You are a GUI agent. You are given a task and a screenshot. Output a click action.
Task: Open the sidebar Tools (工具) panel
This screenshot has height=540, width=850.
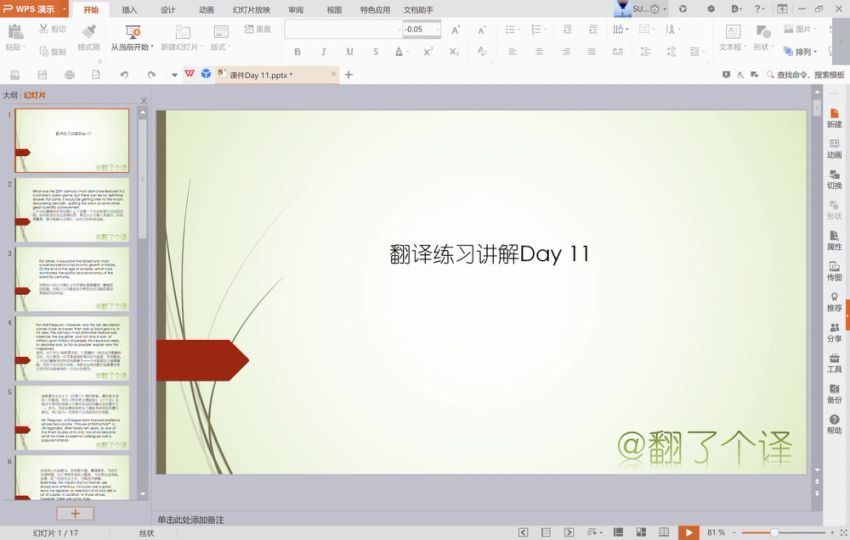[x=834, y=362]
